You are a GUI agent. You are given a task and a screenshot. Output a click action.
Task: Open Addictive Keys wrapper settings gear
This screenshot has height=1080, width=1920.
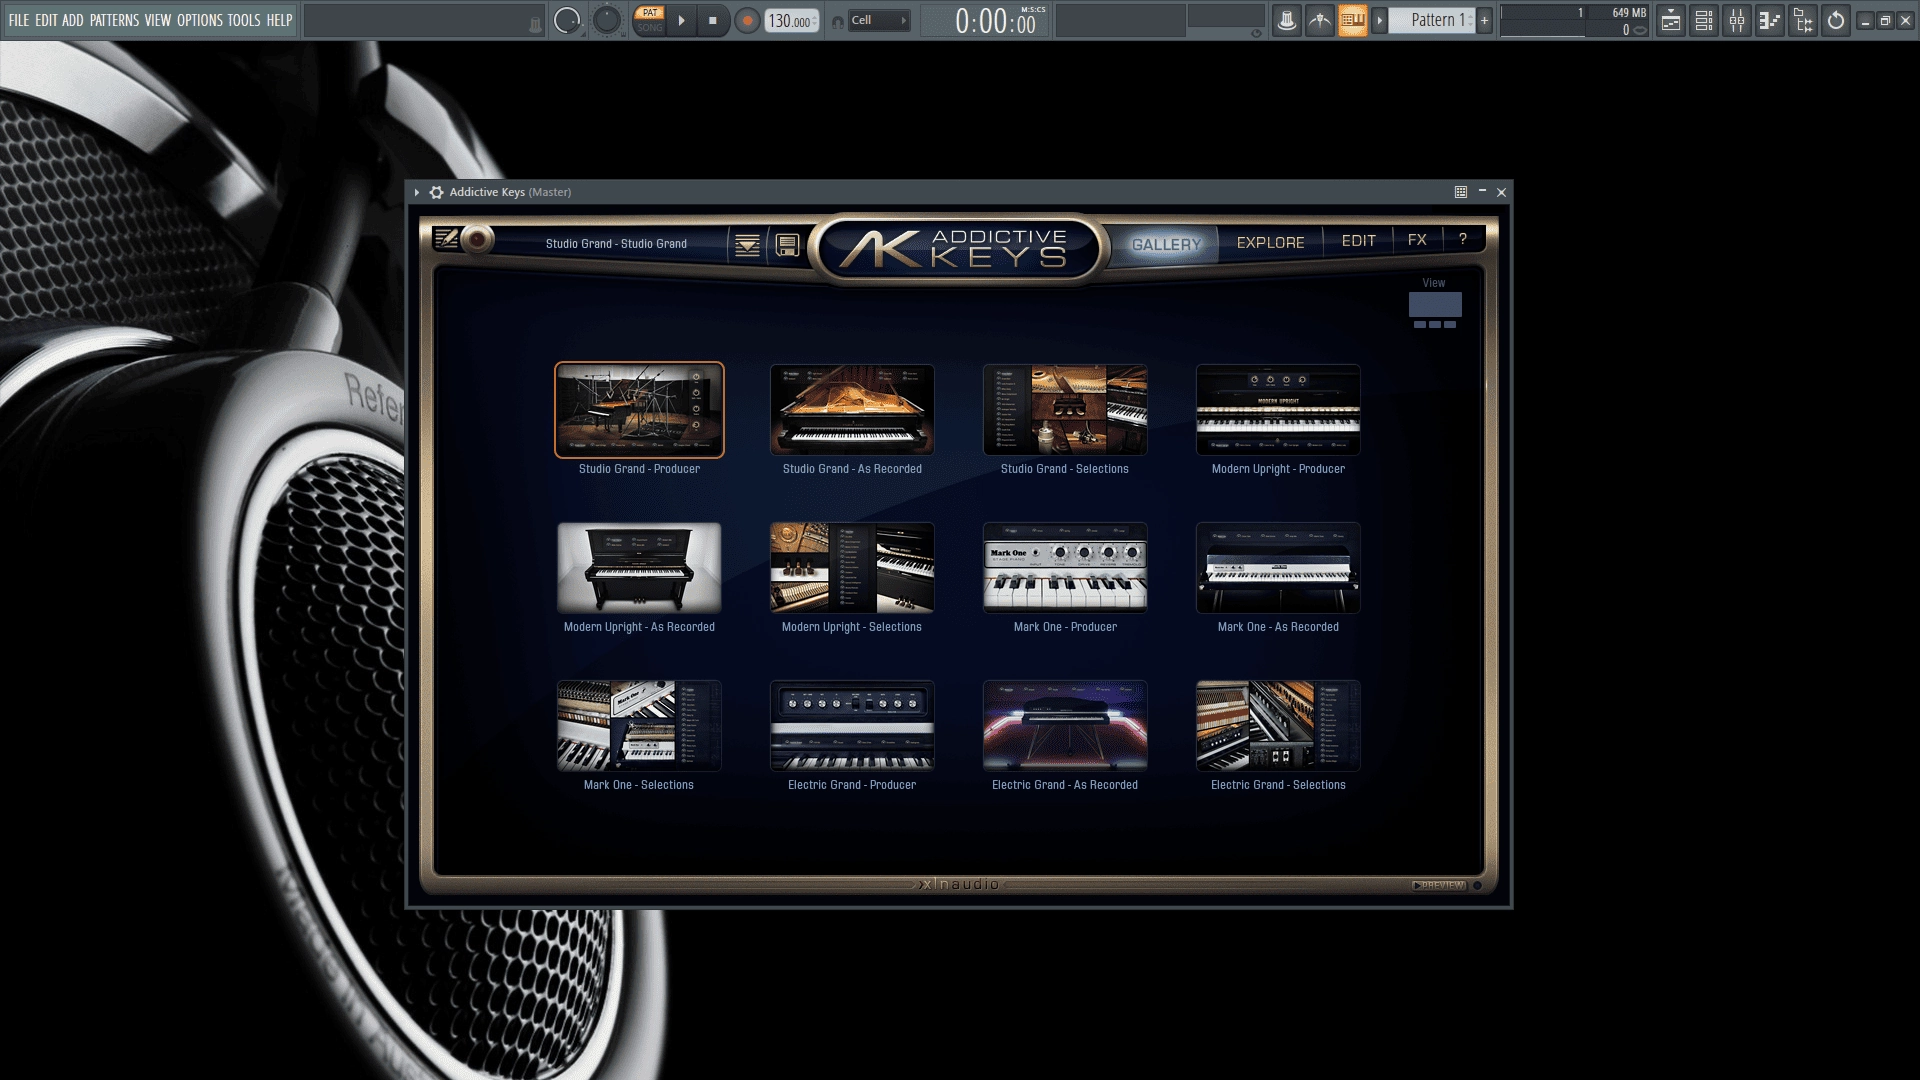pyautogui.click(x=436, y=192)
